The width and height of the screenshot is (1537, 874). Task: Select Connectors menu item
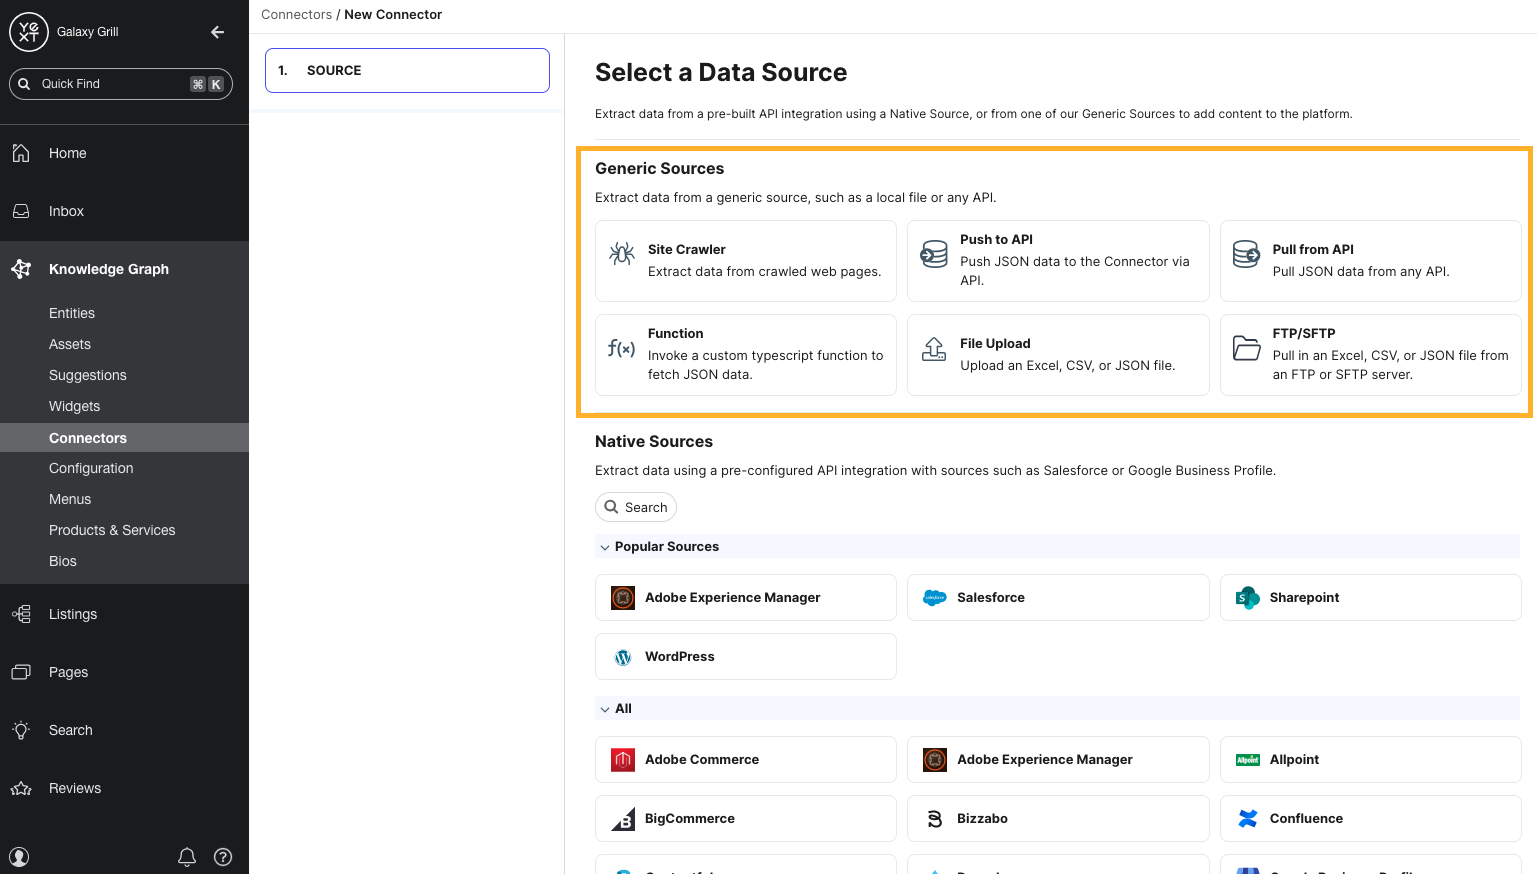[x=124, y=438]
